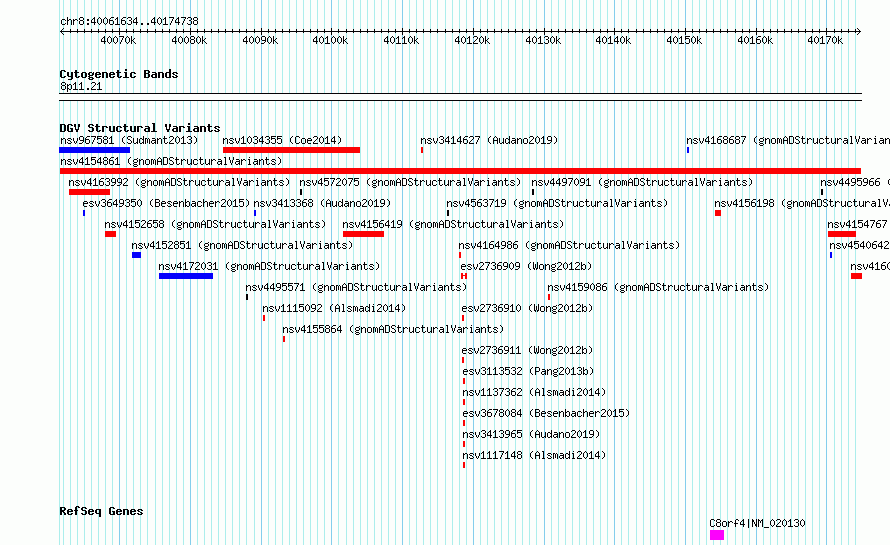Click nsv1117148 (Alsmadi2014) label
Screen dimensions: 890x545
pyautogui.click(x=534, y=455)
